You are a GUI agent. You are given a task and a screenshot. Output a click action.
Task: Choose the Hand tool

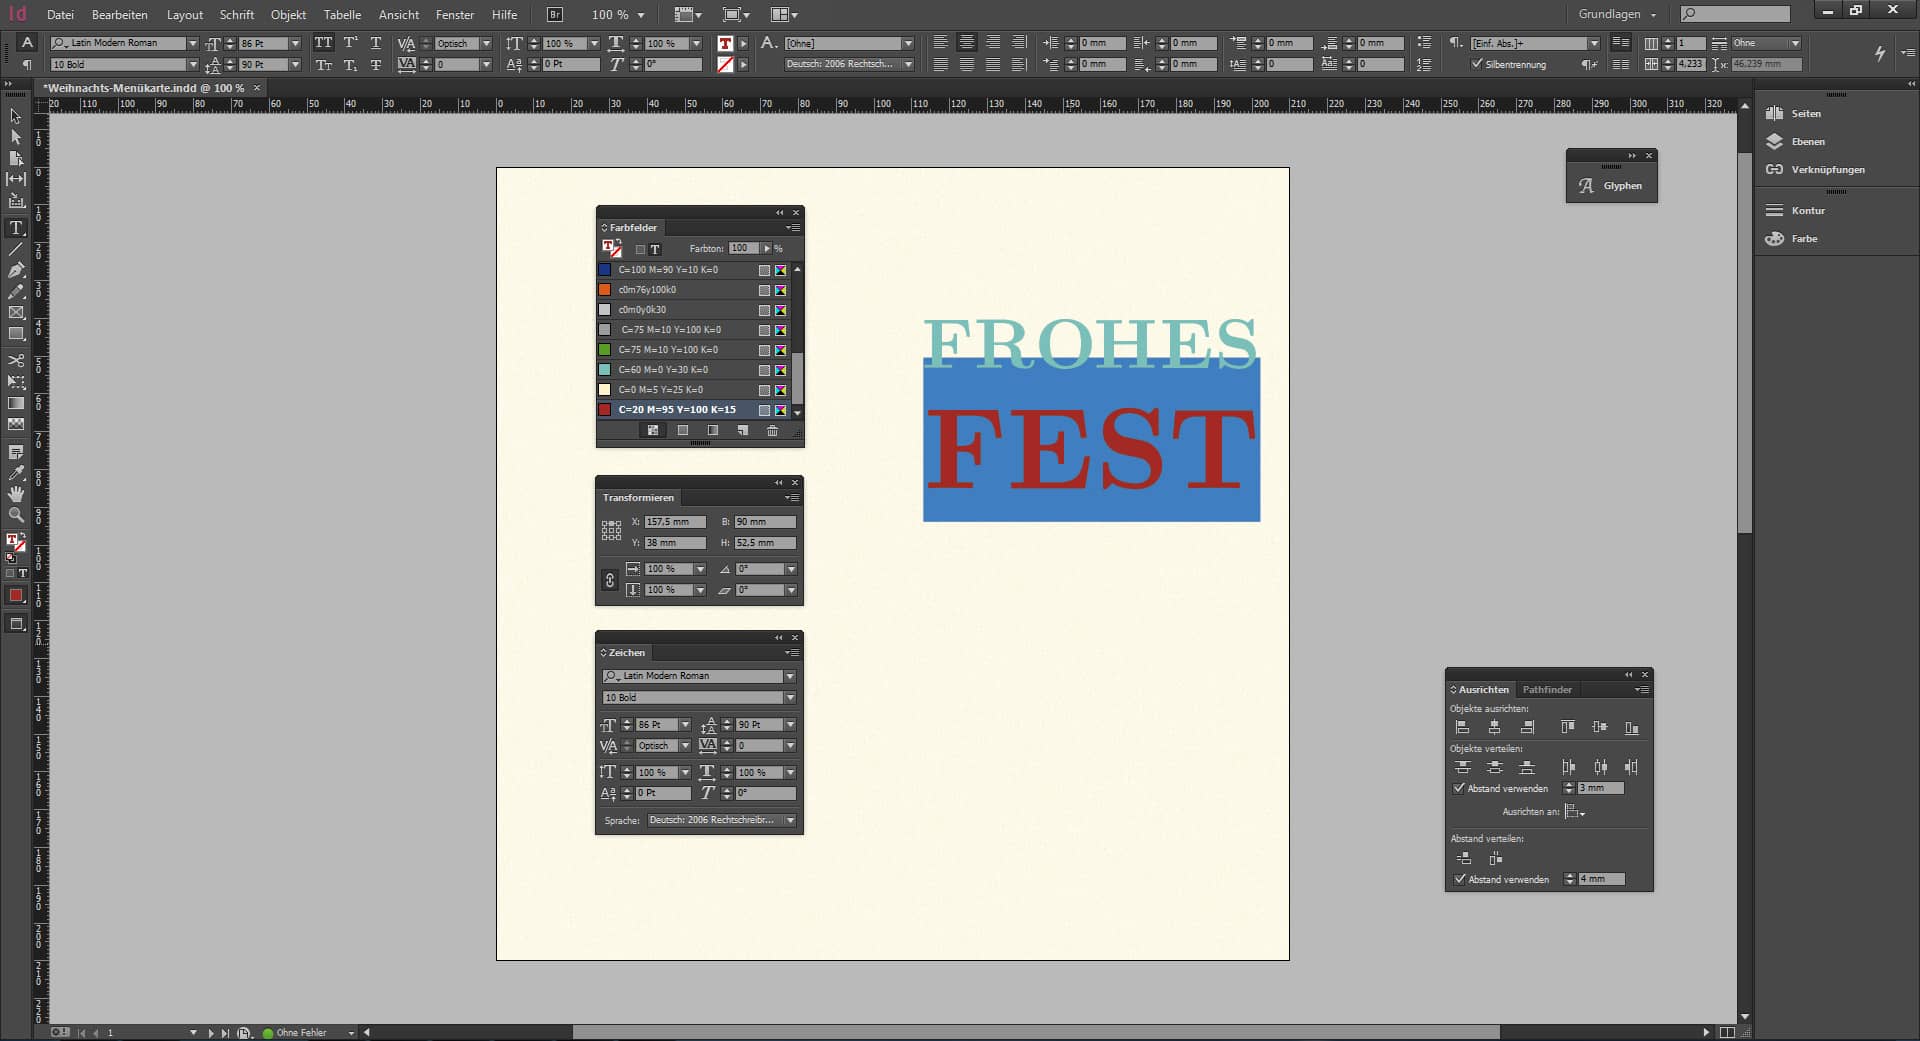pyautogui.click(x=16, y=494)
